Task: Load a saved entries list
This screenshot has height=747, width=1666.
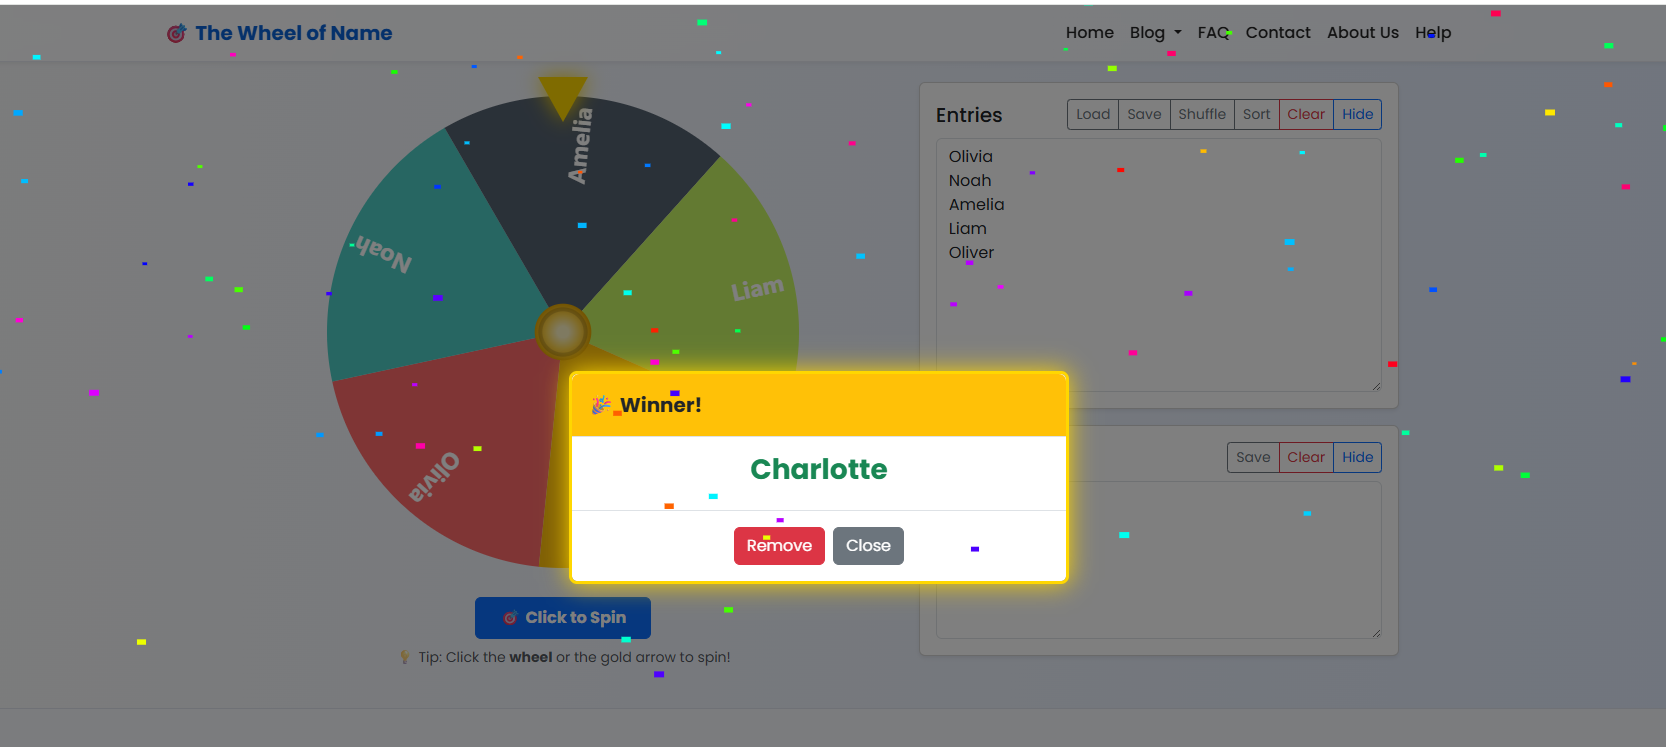Action: click(1092, 114)
